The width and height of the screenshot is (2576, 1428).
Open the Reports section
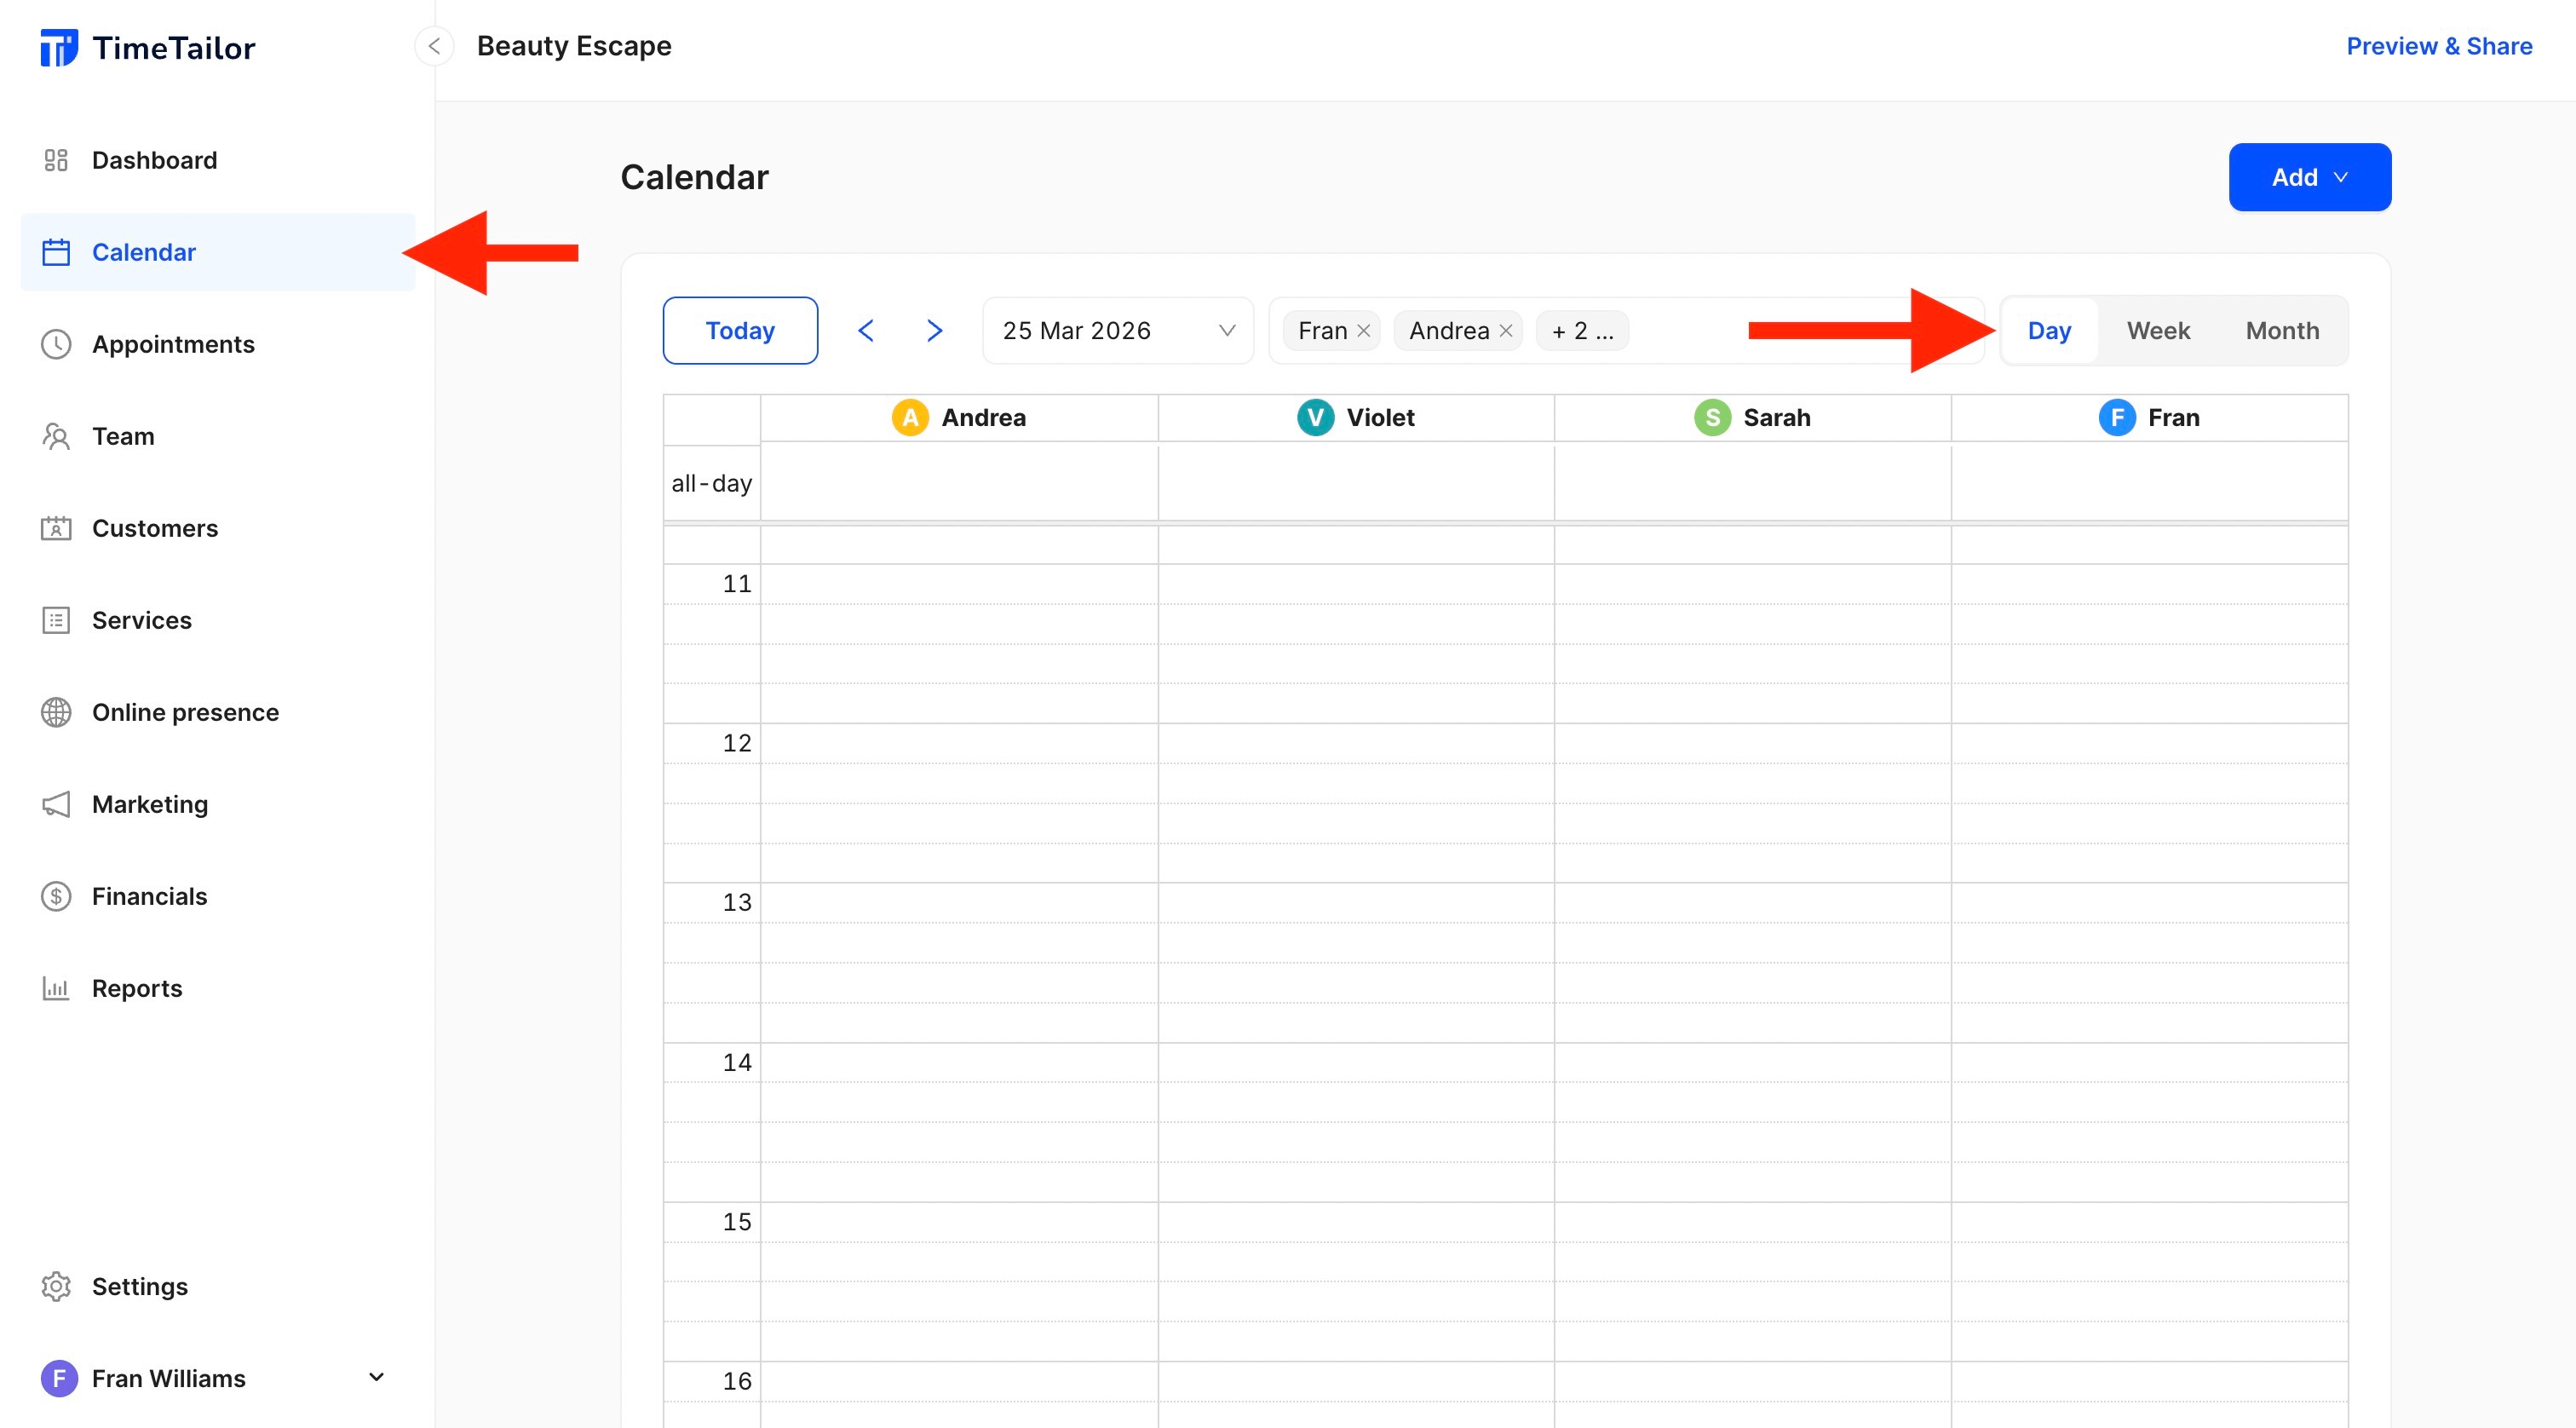point(137,988)
